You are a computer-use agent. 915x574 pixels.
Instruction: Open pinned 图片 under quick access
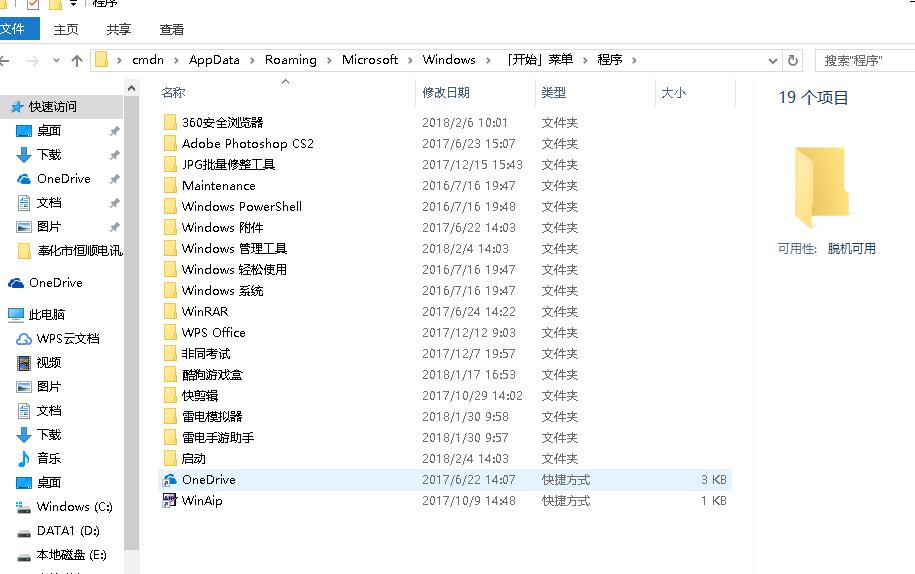click(49, 226)
